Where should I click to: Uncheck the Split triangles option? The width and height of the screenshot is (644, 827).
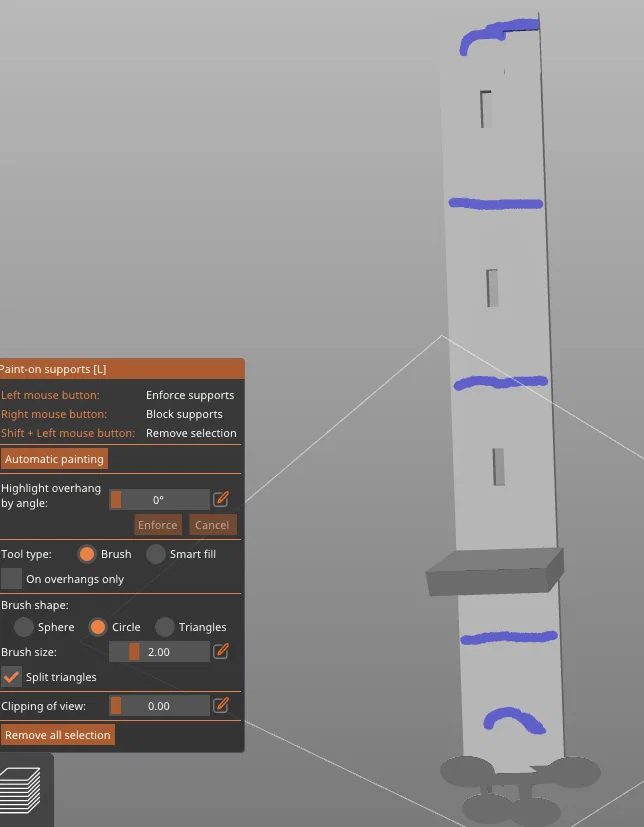coord(11,677)
